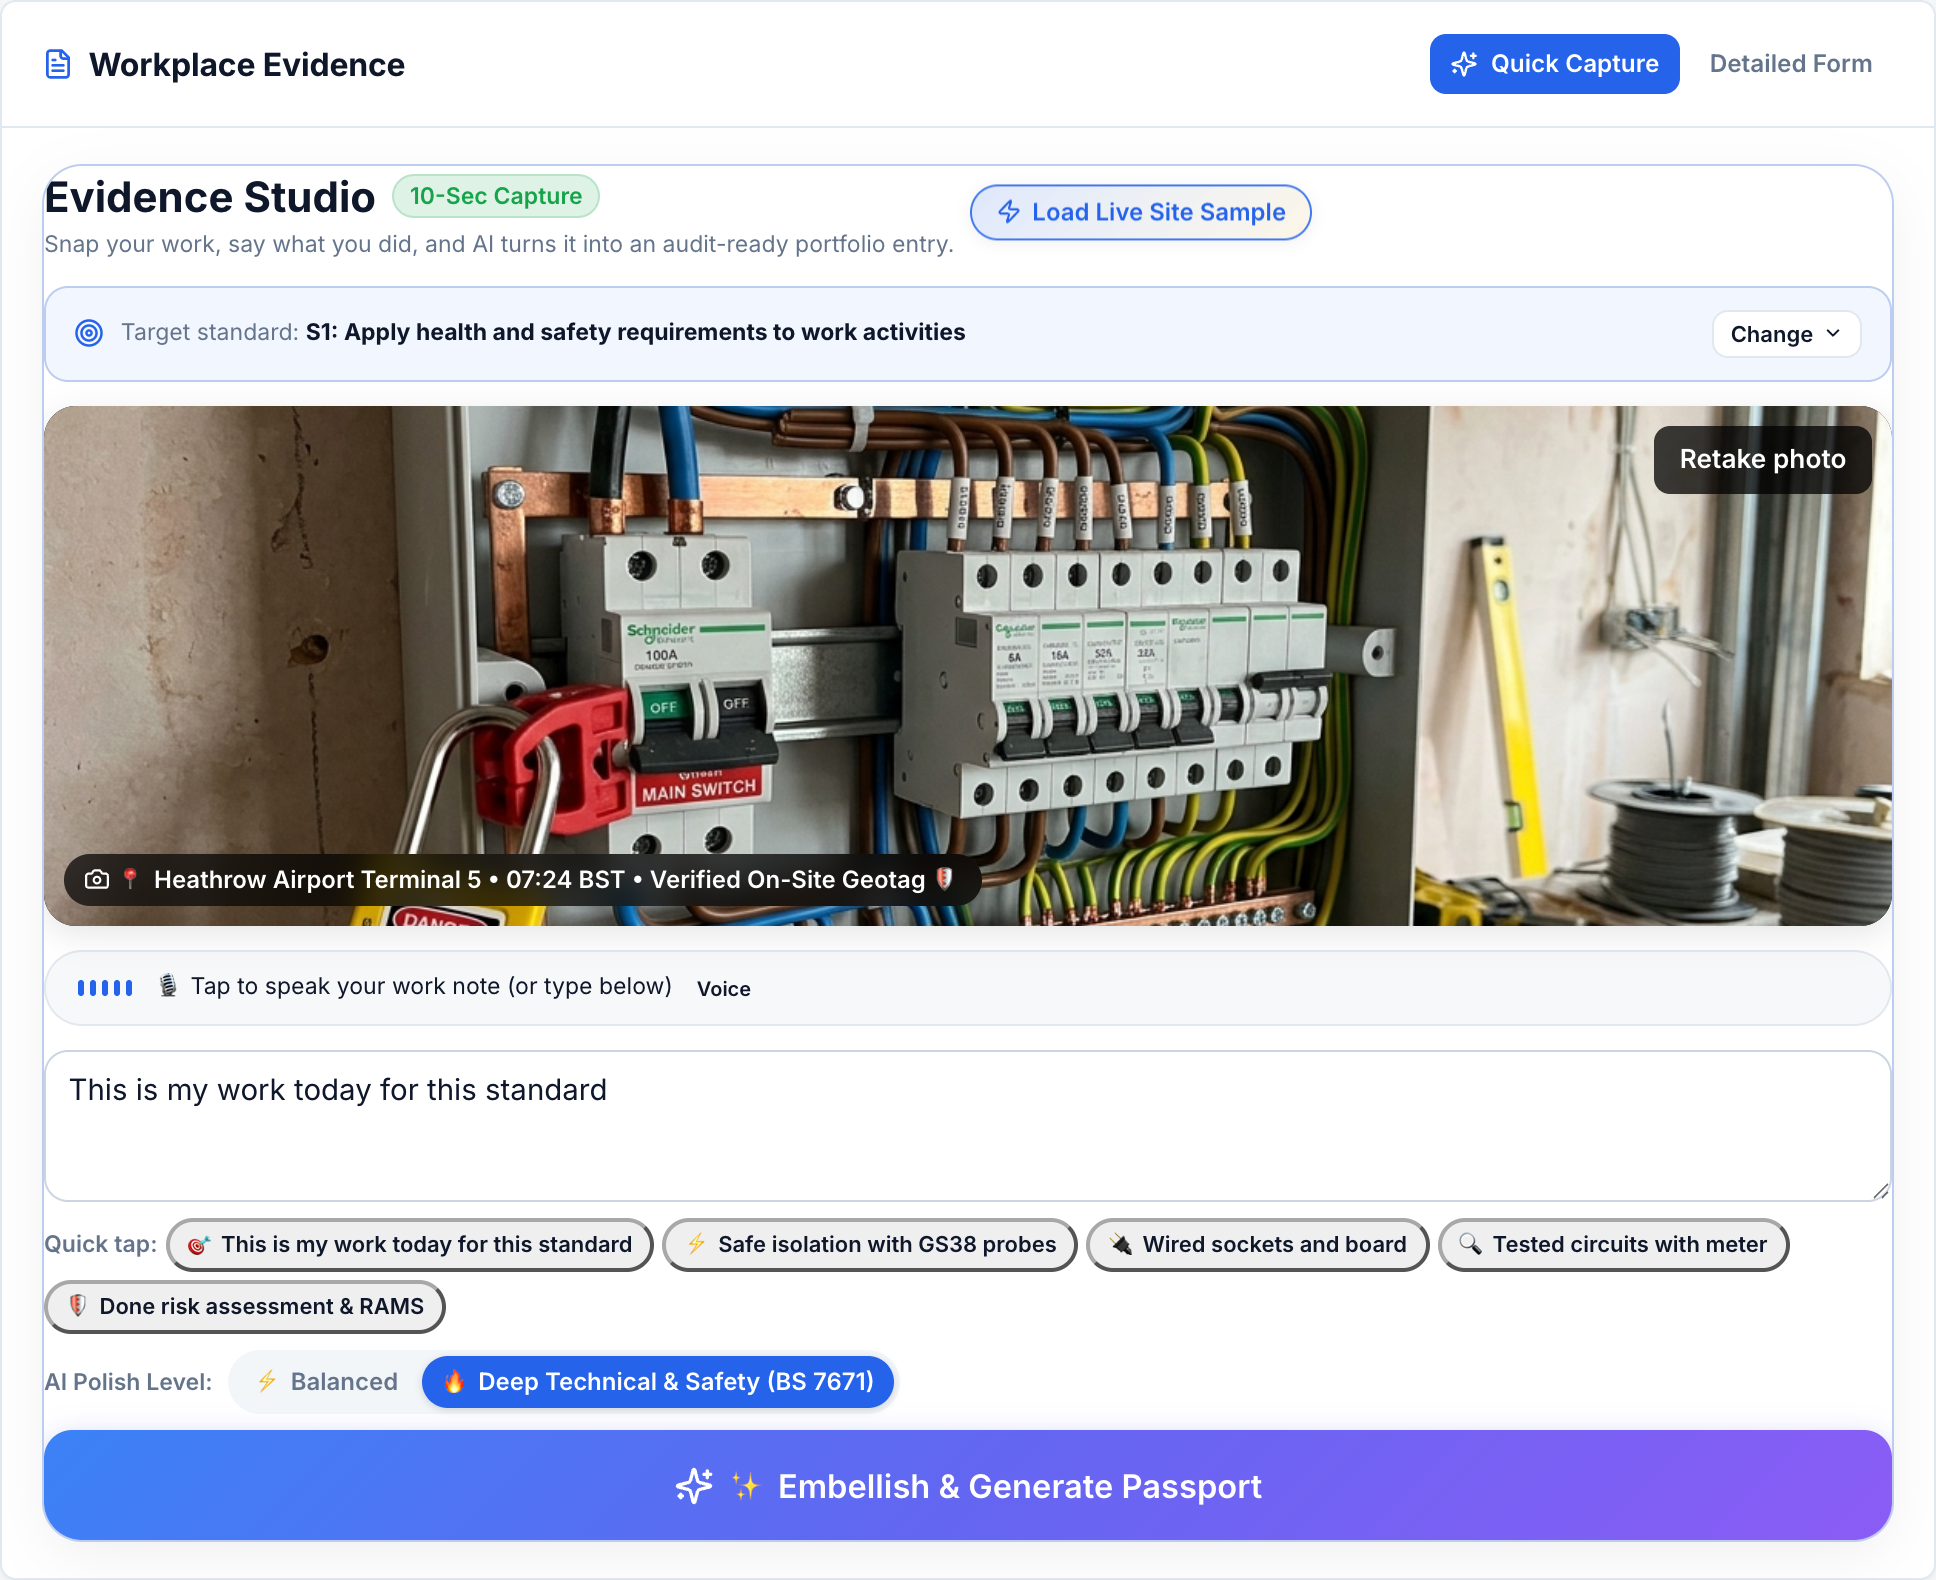Click the text area resize handle
1936x1580 pixels.
[x=1880, y=1190]
